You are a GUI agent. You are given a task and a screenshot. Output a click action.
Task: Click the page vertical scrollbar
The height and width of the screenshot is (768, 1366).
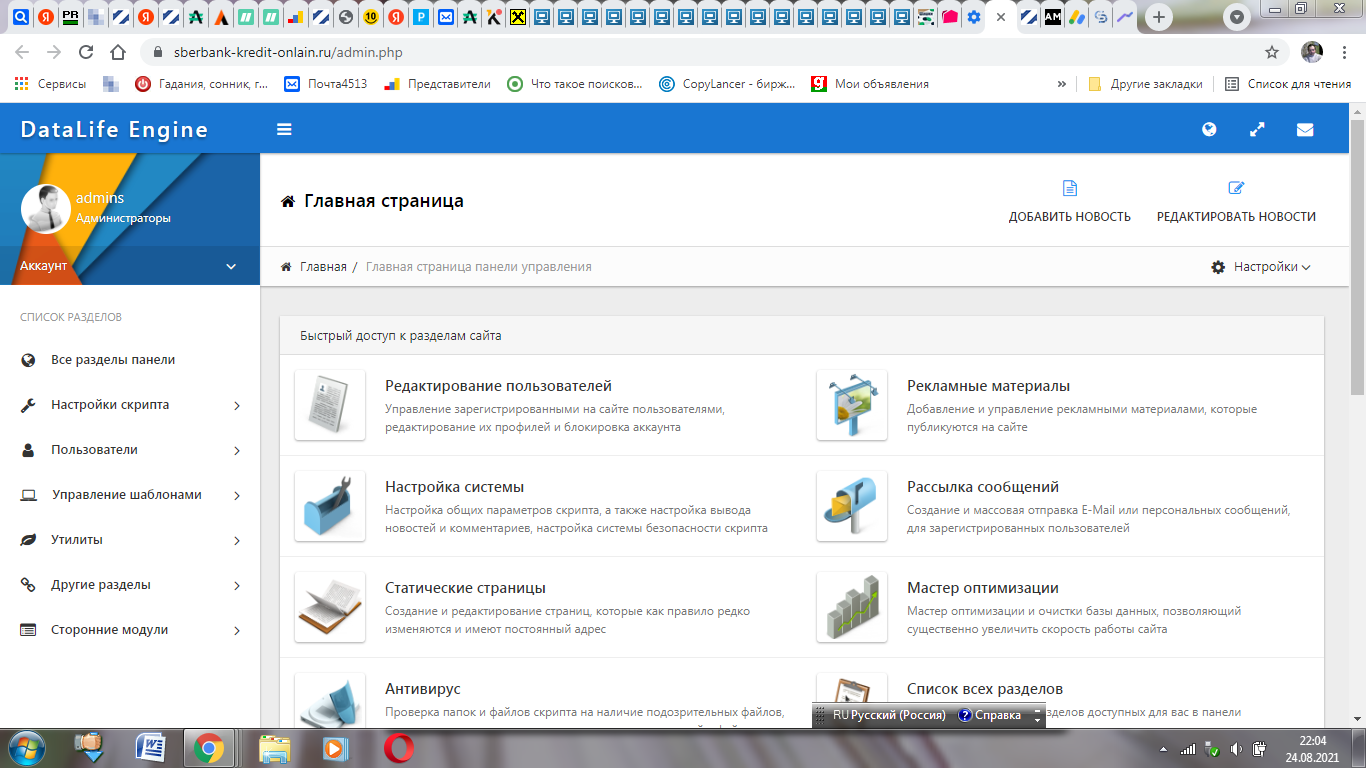coord(1357,256)
